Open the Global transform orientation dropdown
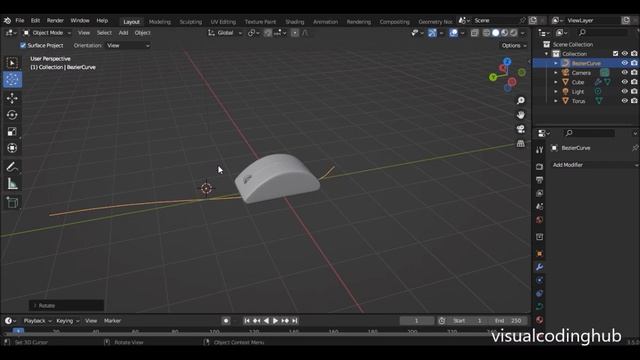 click(x=225, y=33)
